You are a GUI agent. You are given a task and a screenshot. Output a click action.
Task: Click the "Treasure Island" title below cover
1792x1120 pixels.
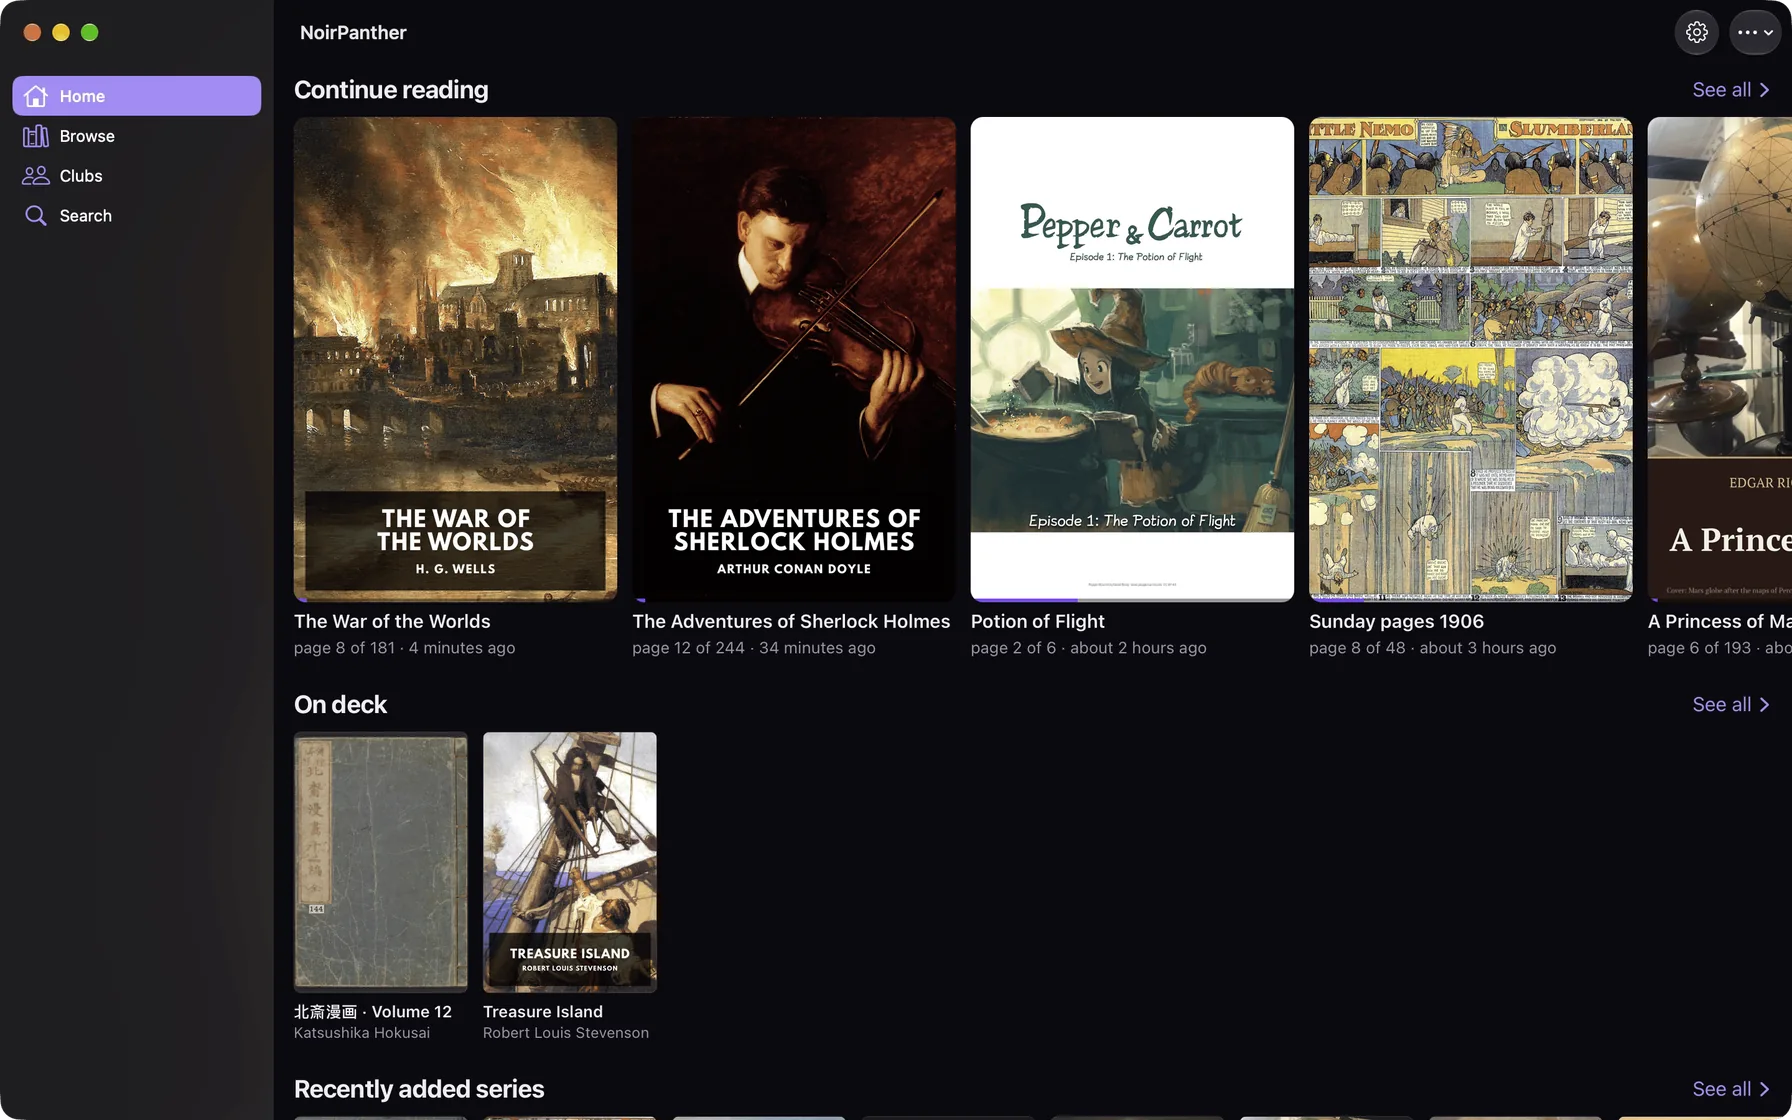pos(543,1012)
